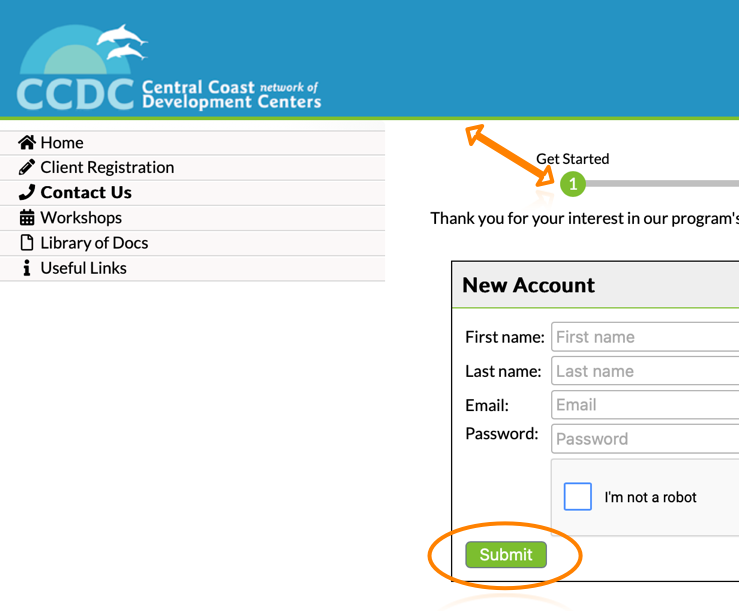The height and width of the screenshot is (611, 739).
Task: Click the gray Get Started progress bar
Action: (662, 184)
